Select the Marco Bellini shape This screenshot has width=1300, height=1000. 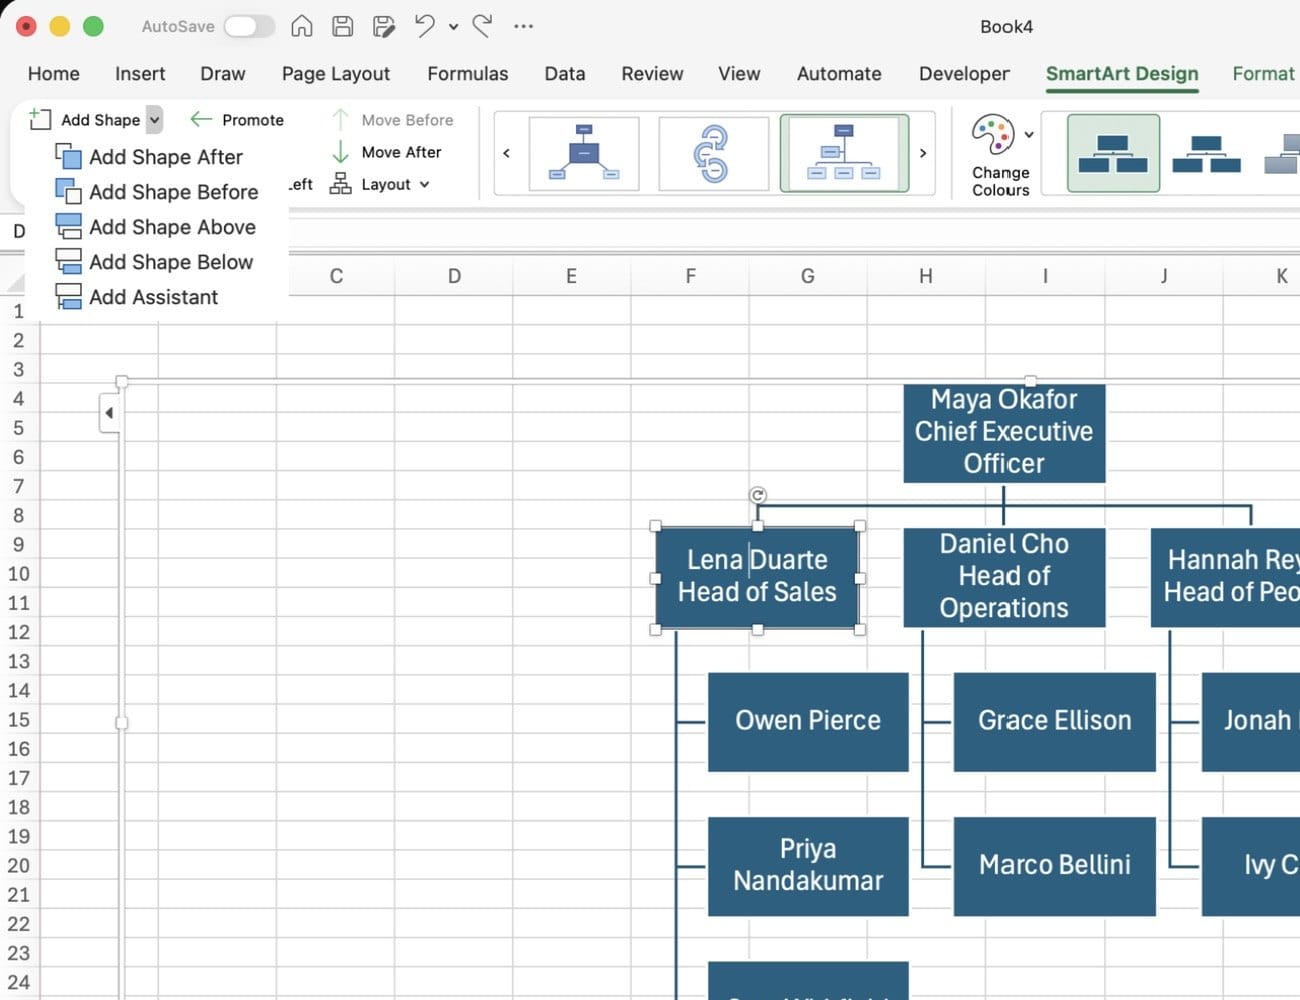pyautogui.click(x=1054, y=865)
